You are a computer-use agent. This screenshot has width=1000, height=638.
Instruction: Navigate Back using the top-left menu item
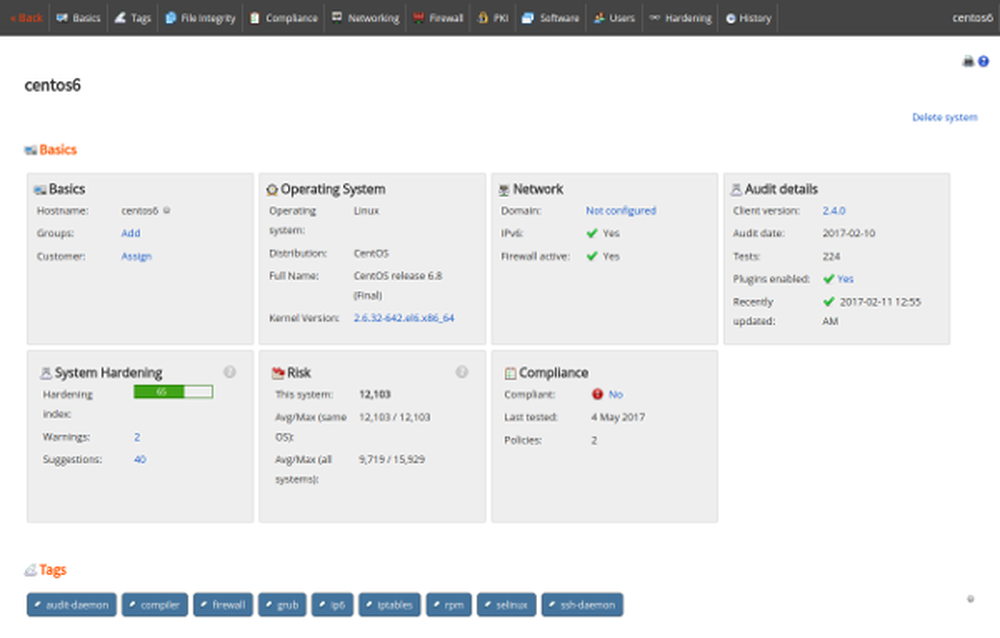pos(25,17)
